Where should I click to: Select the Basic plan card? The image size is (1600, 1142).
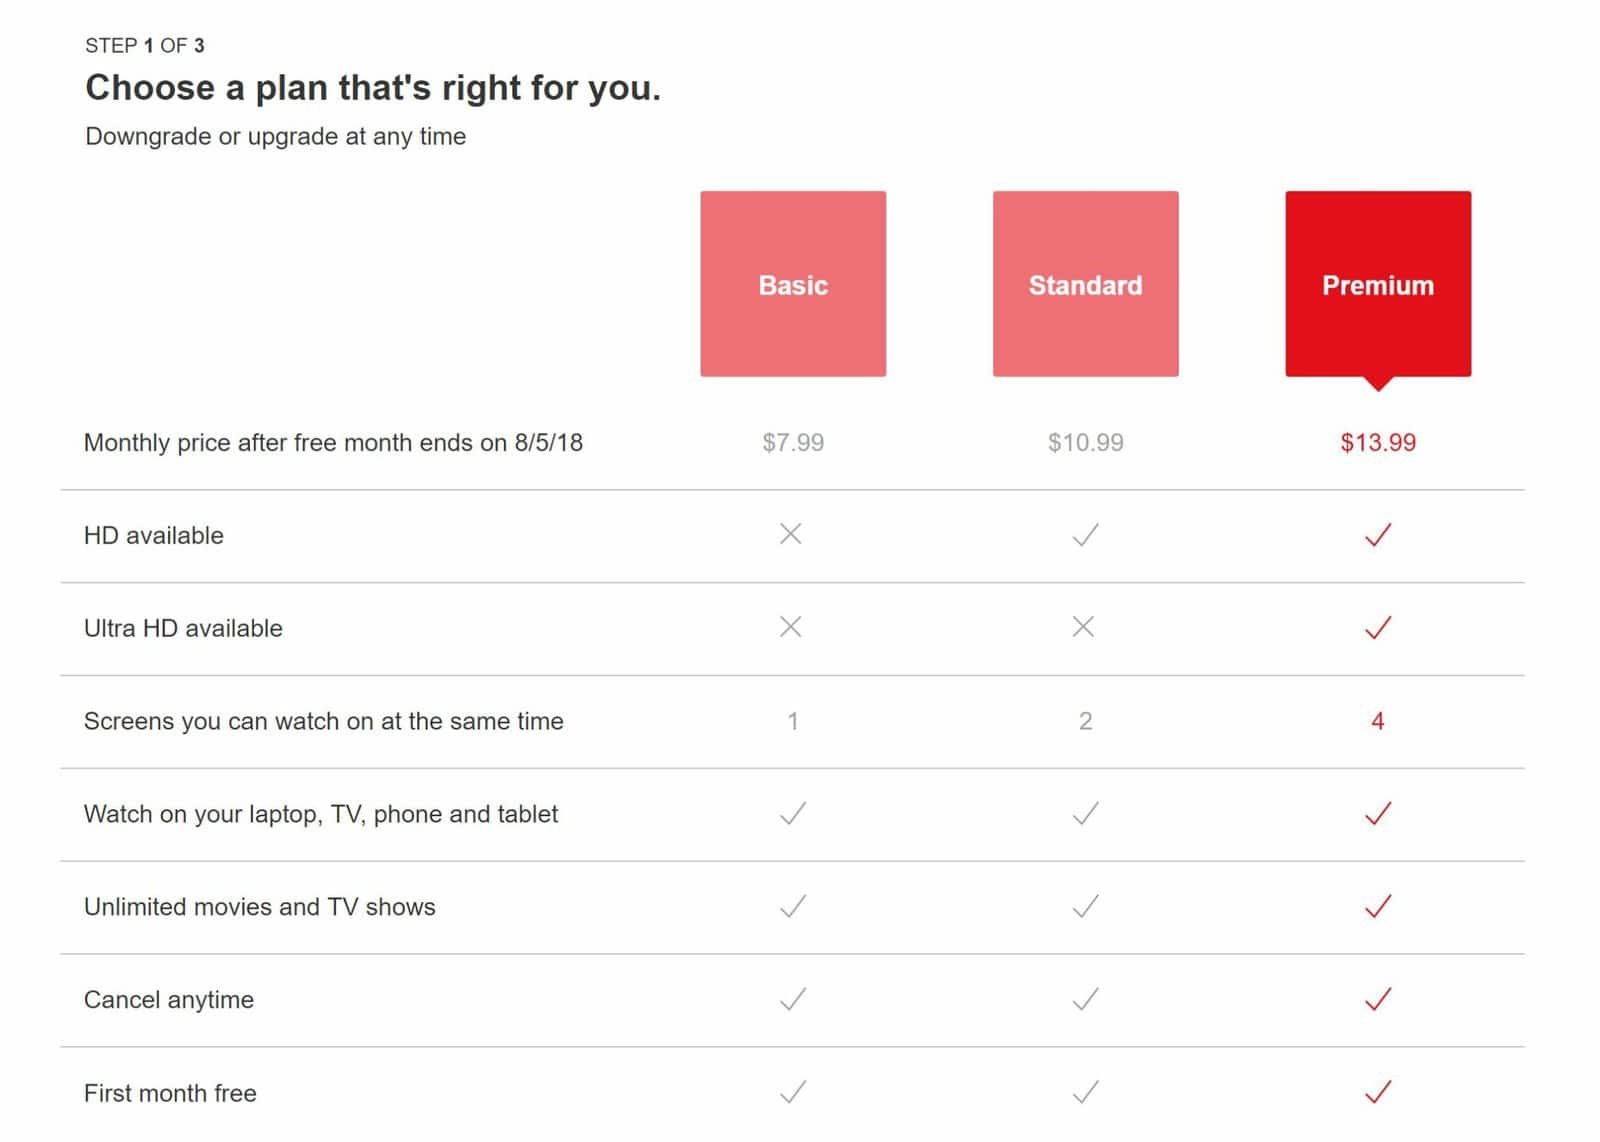tap(792, 284)
